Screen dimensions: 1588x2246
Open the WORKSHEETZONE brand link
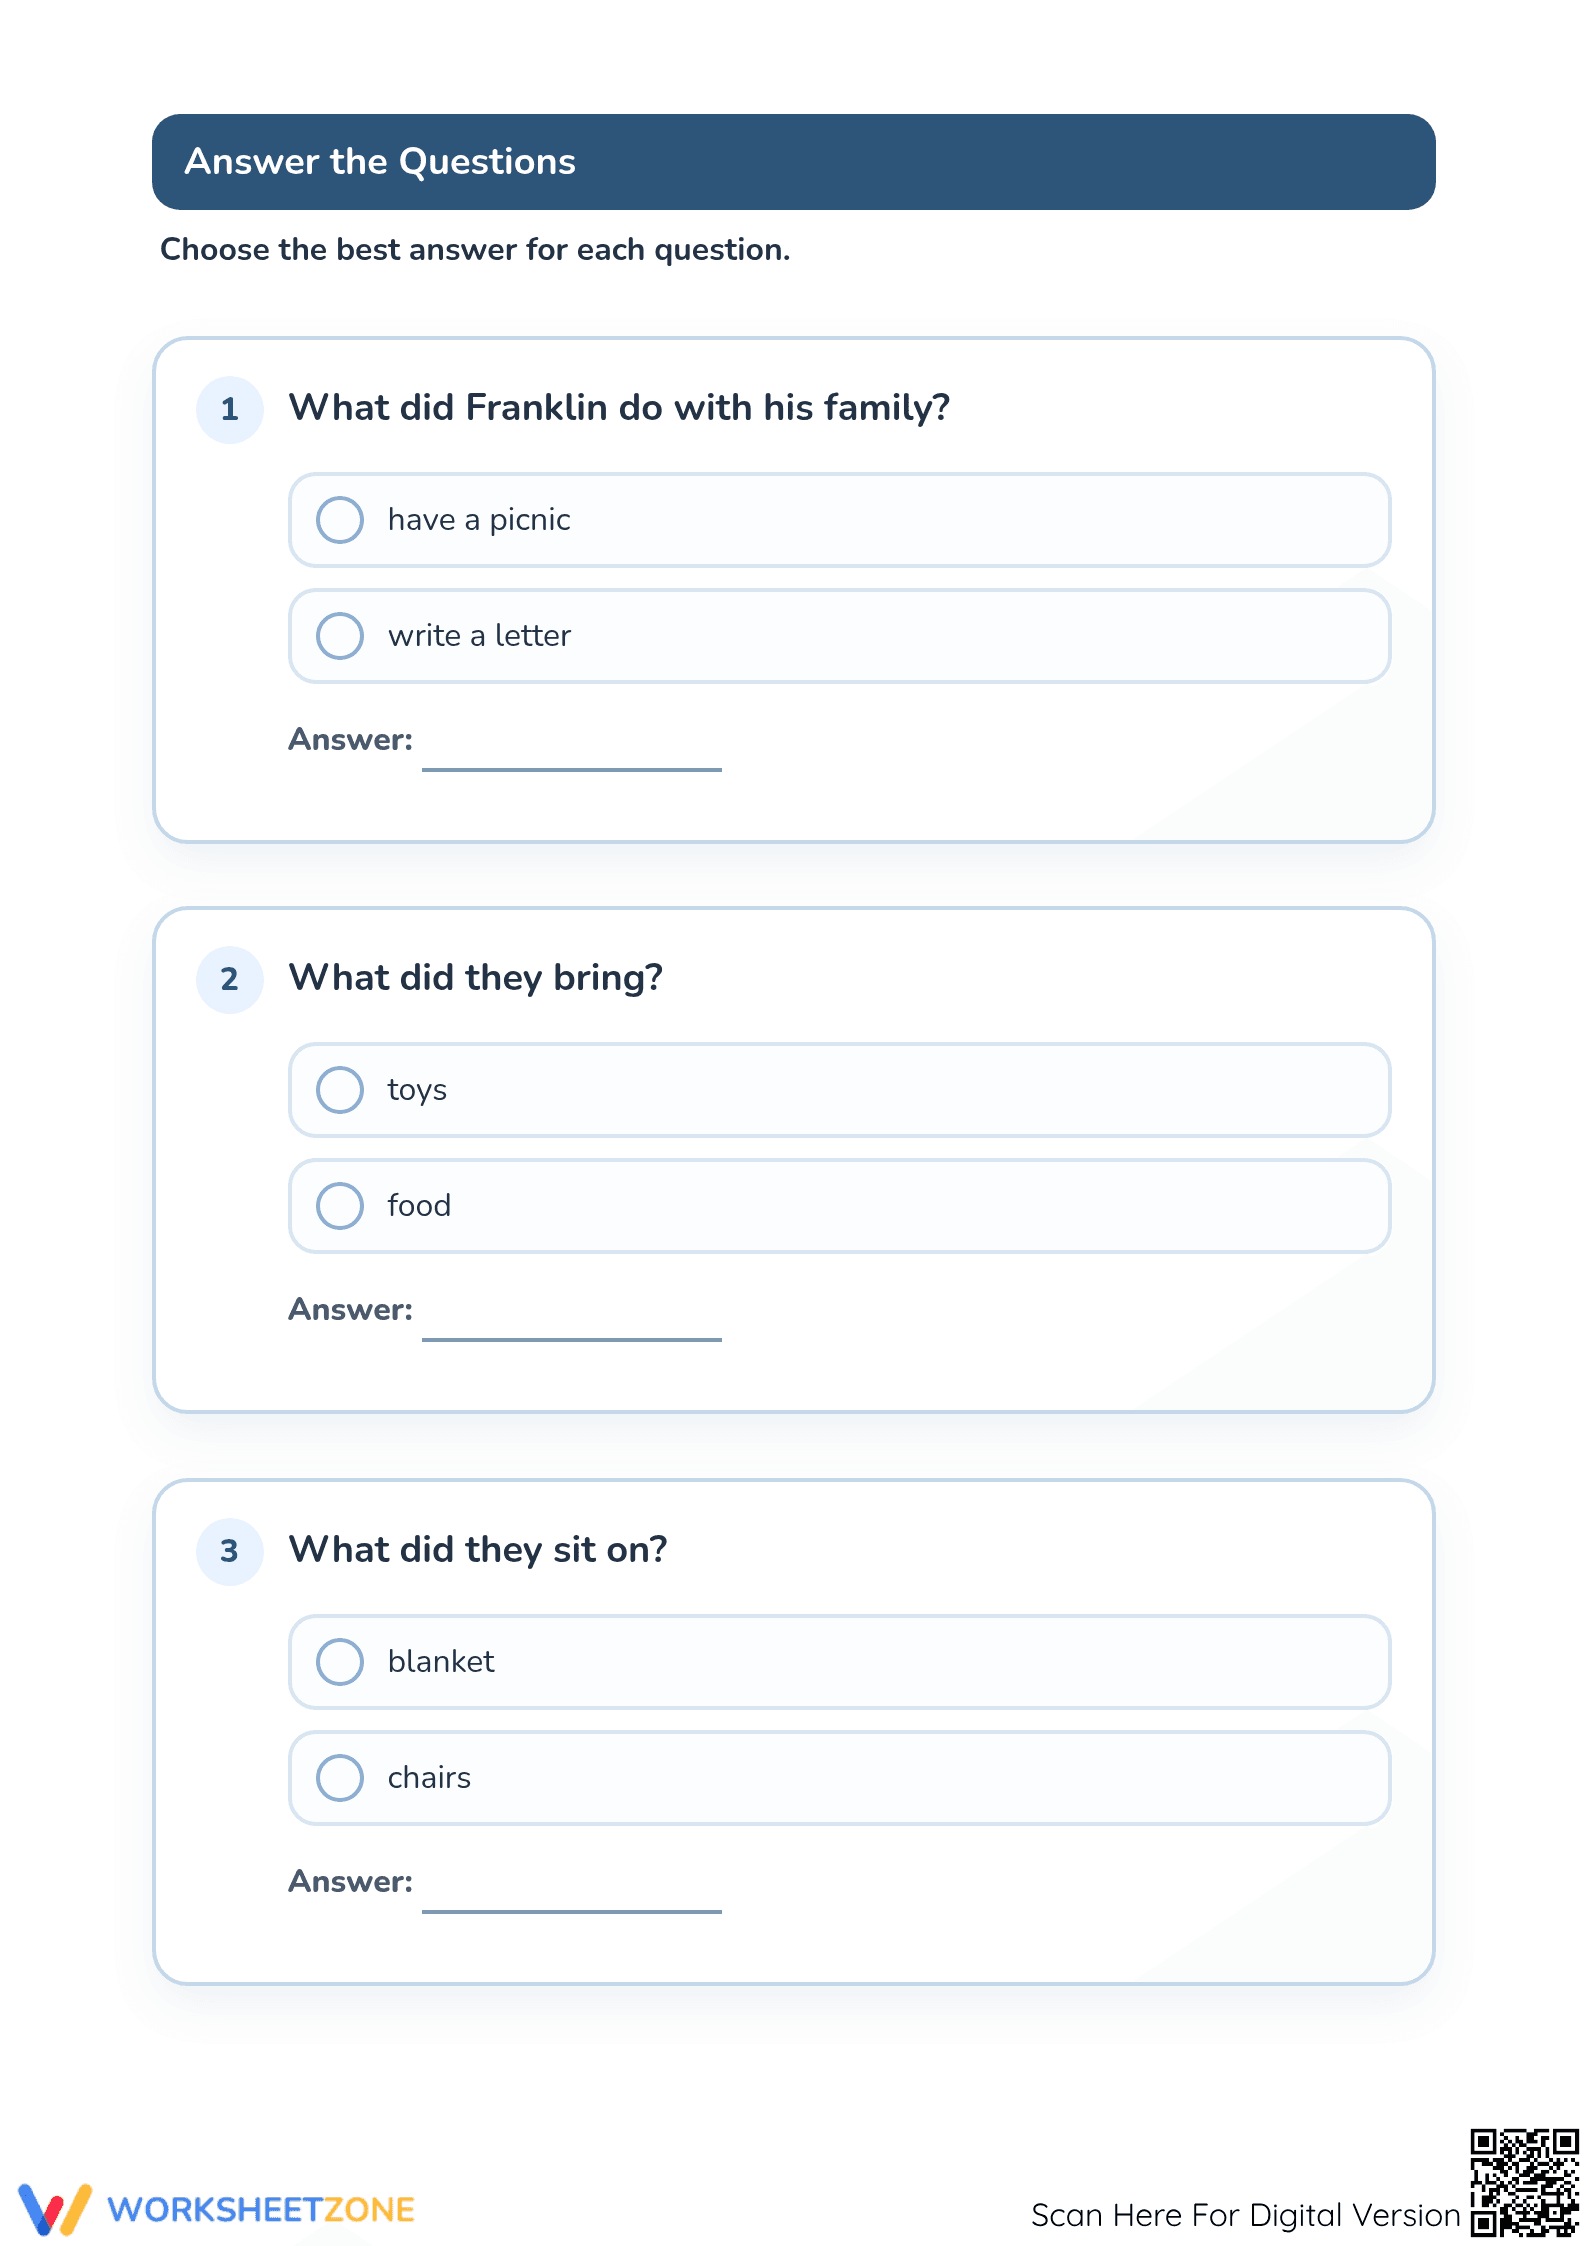click(261, 2210)
